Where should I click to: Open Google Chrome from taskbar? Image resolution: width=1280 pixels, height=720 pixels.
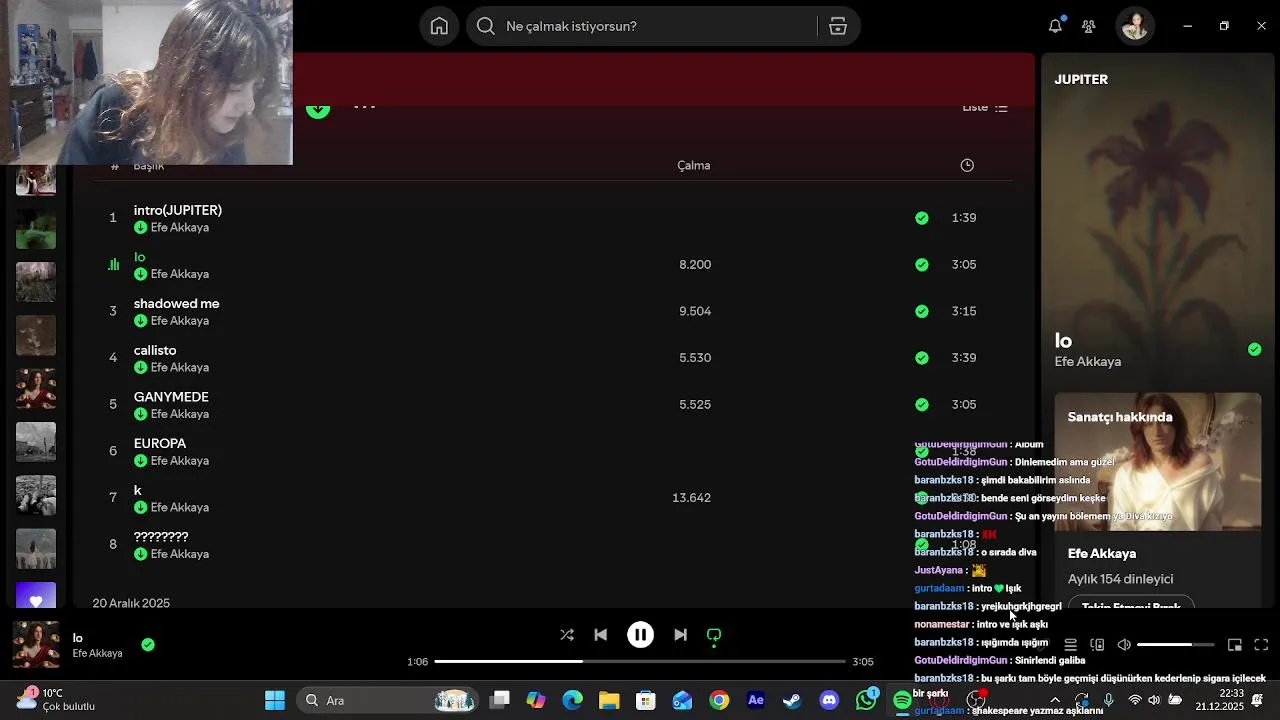click(x=719, y=700)
